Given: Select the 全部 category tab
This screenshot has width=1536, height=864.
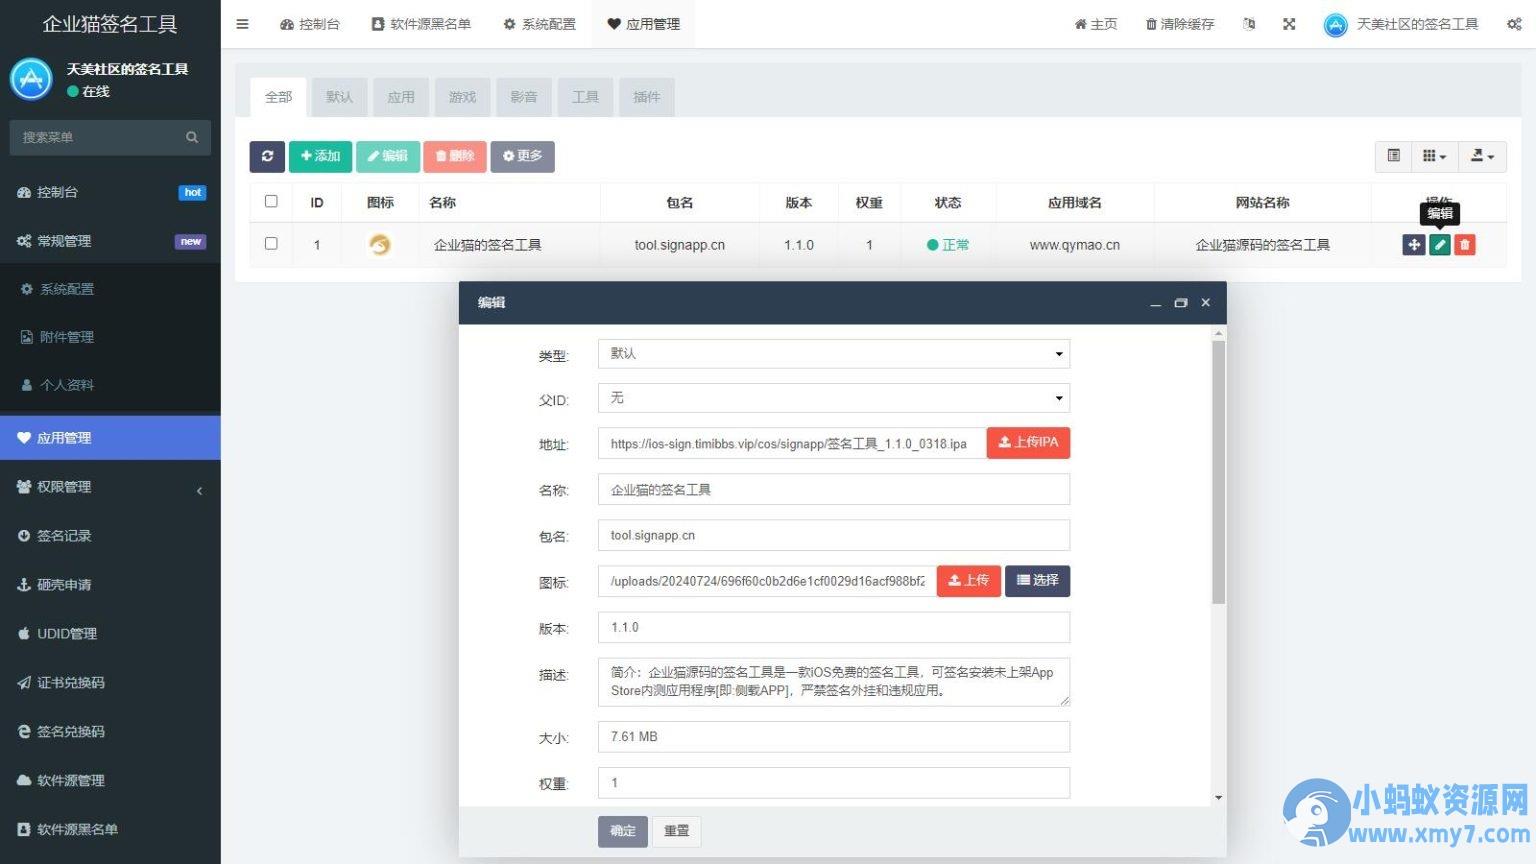Looking at the screenshot, I should click(279, 97).
